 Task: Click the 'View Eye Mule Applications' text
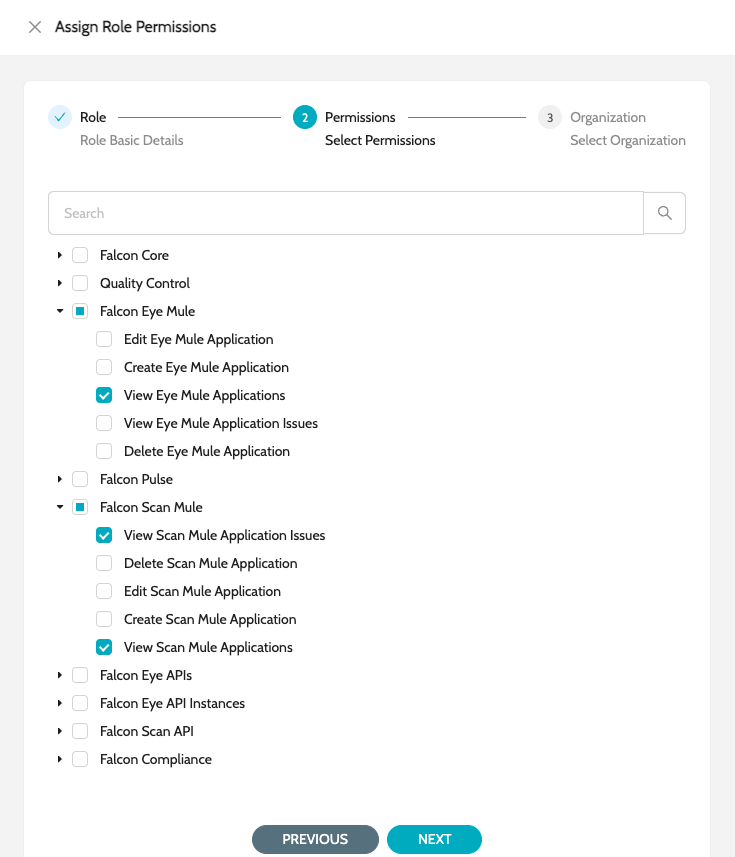204,396
